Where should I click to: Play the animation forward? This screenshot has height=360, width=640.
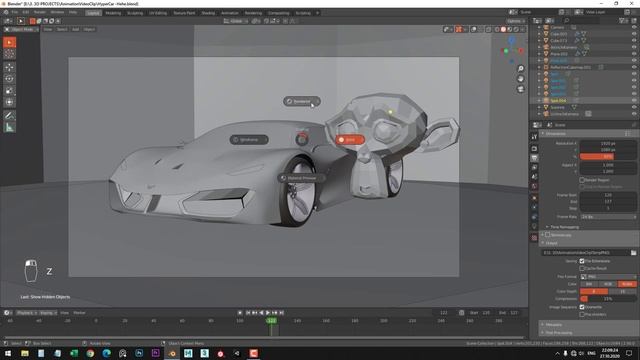pyautogui.click(x=268, y=313)
